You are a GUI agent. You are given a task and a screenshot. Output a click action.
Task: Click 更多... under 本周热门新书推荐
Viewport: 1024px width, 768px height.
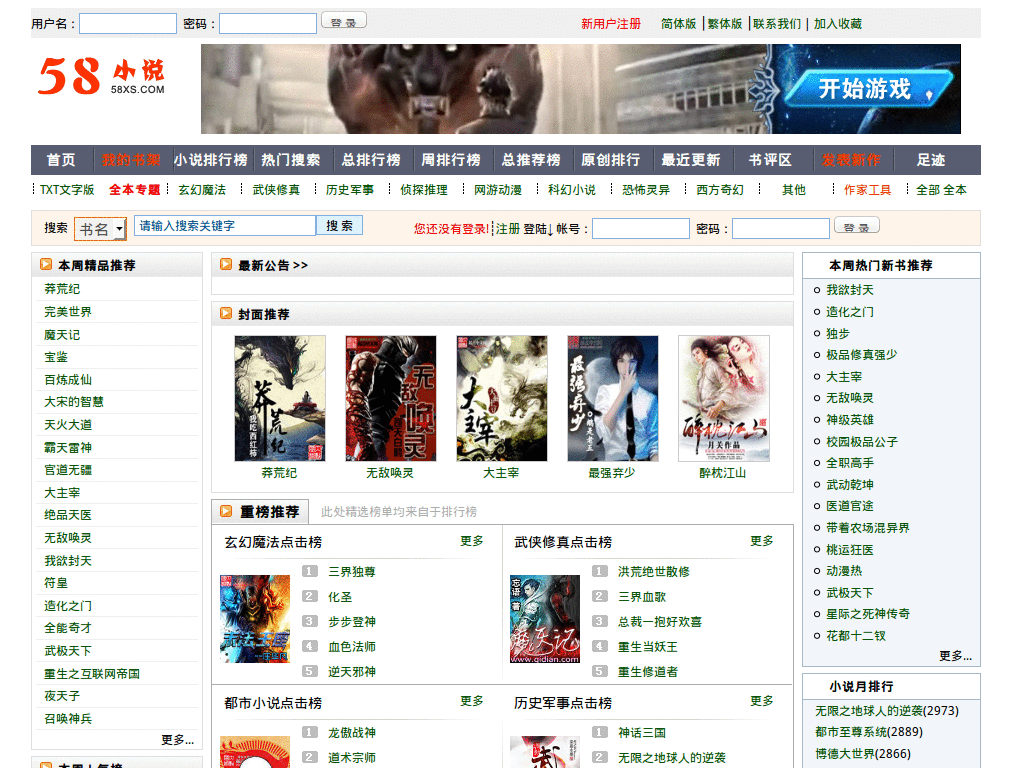coord(955,656)
